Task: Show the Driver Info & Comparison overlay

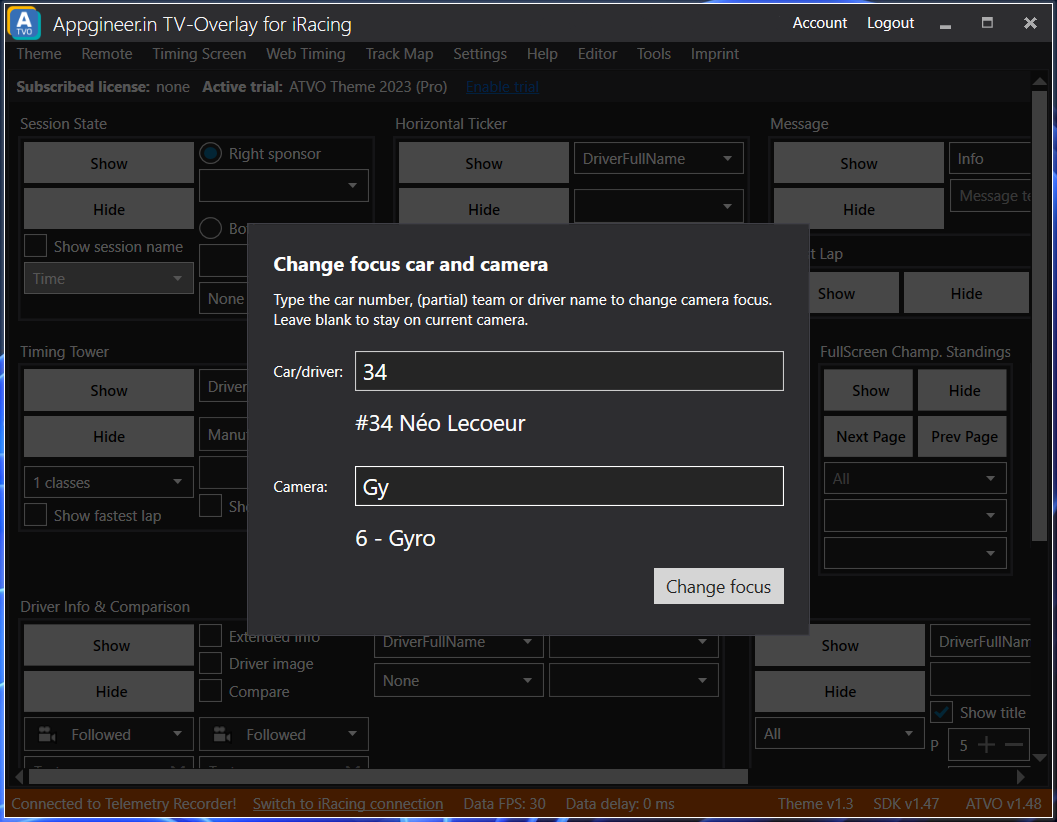Action: click(109, 645)
